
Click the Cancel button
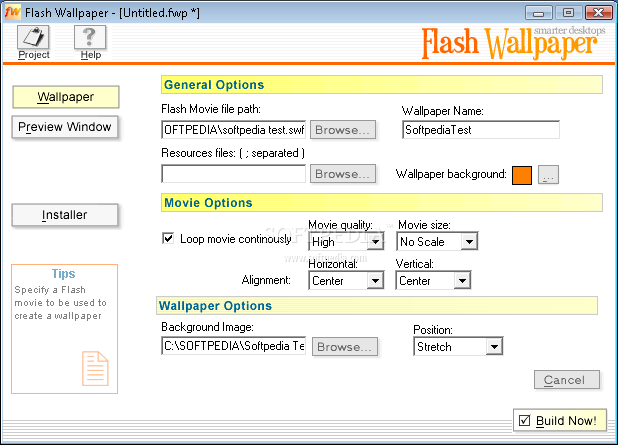567,380
